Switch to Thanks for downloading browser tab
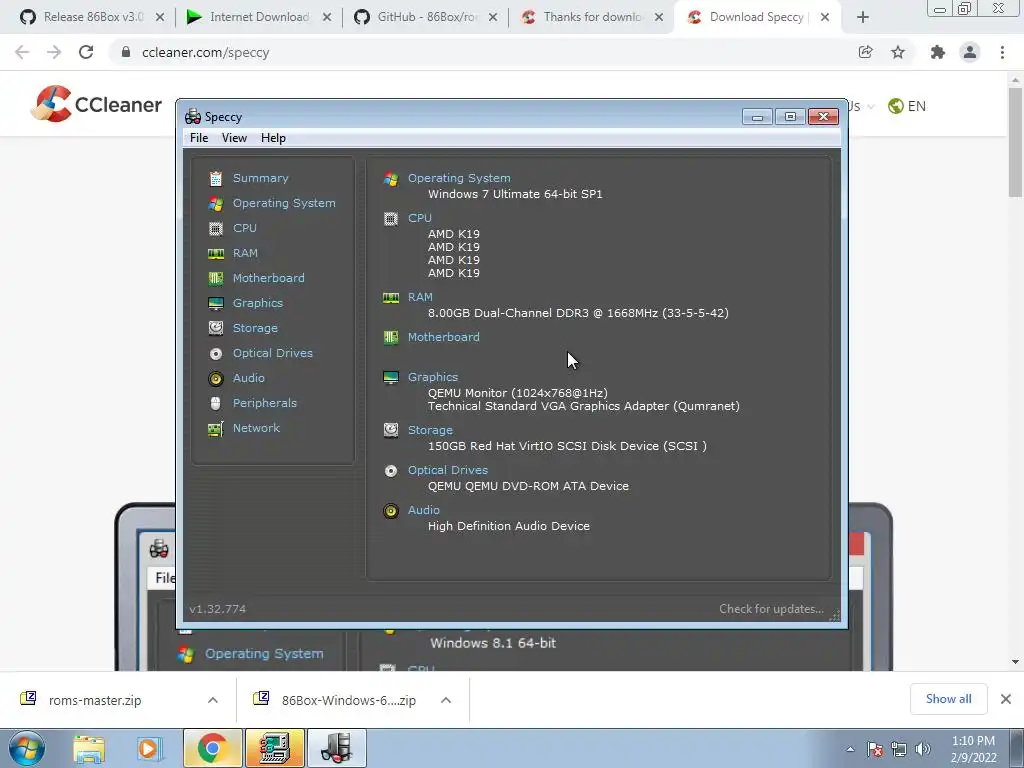This screenshot has height=768, width=1024. (x=592, y=17)
